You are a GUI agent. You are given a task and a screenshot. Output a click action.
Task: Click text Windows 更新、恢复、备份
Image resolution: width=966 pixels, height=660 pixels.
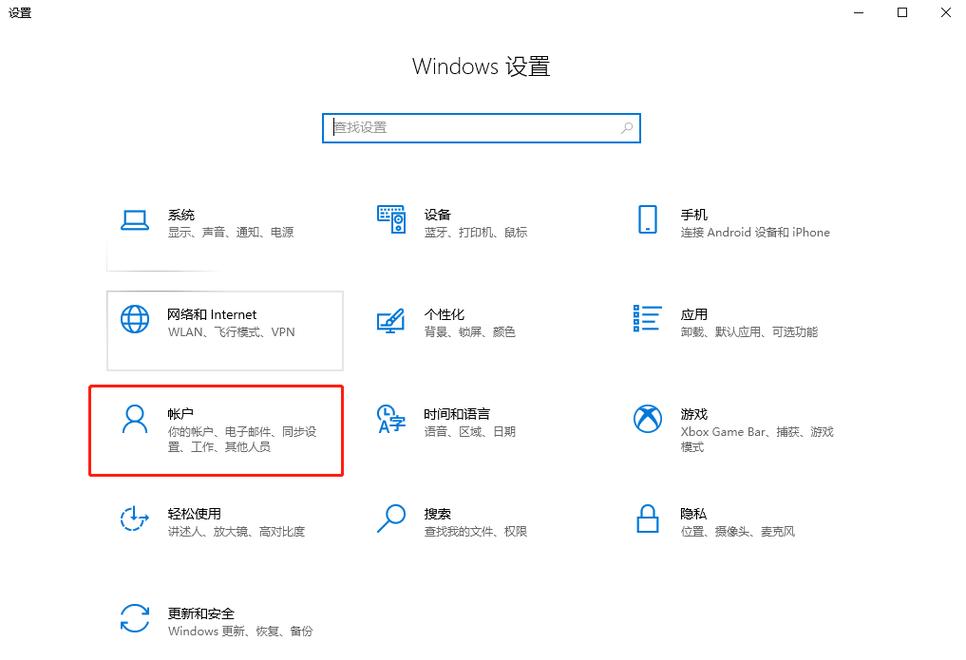240,631
